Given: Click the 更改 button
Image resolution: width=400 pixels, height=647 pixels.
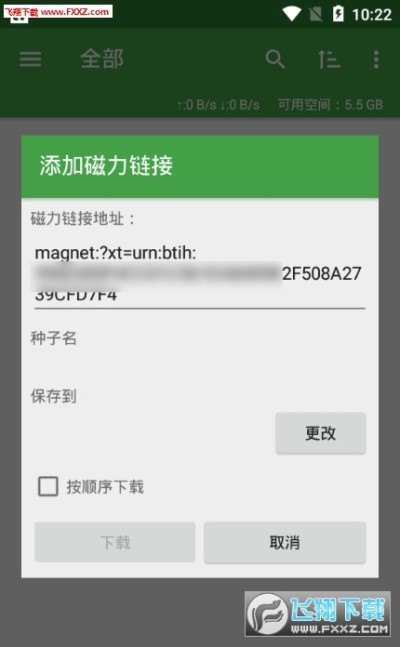Looking at the screenshot, I should [320, 433].
